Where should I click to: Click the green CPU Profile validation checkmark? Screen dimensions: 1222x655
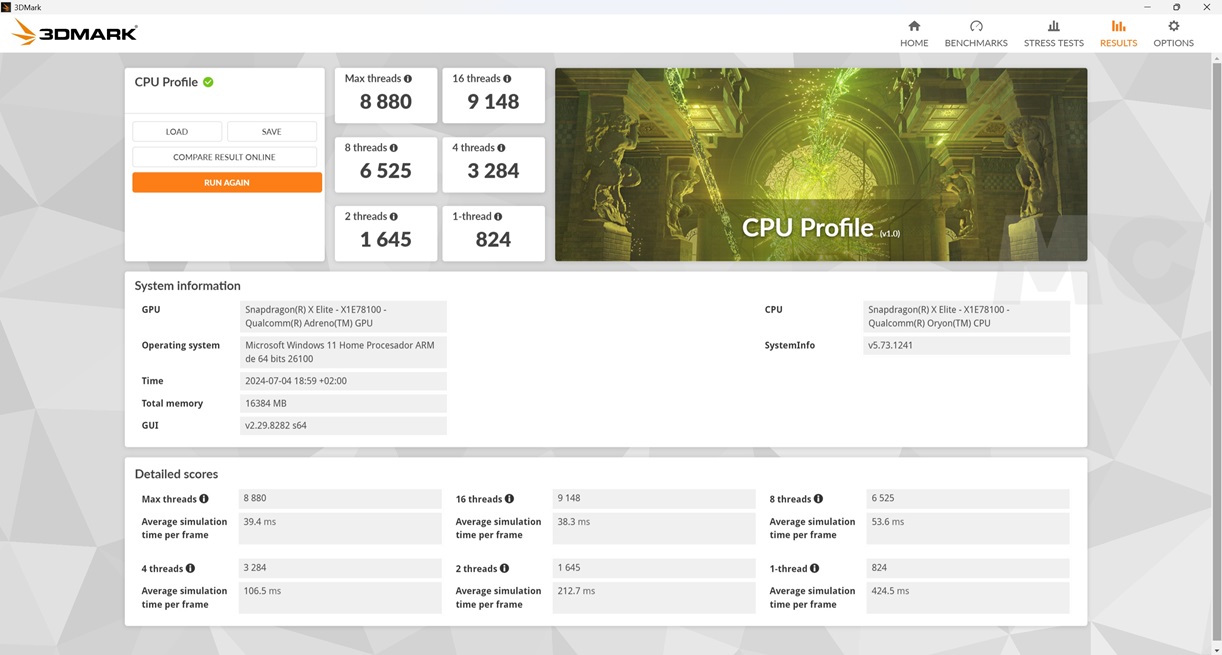208,82
